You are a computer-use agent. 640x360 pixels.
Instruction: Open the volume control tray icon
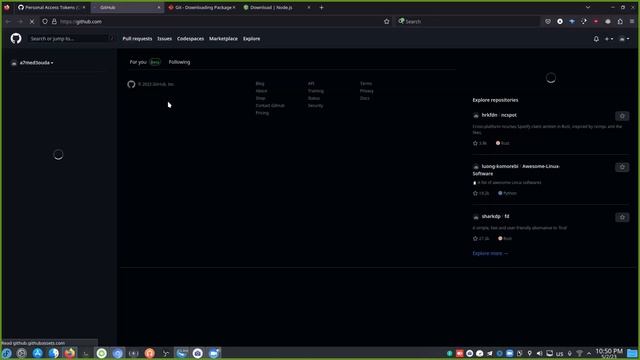coord(540,353)
